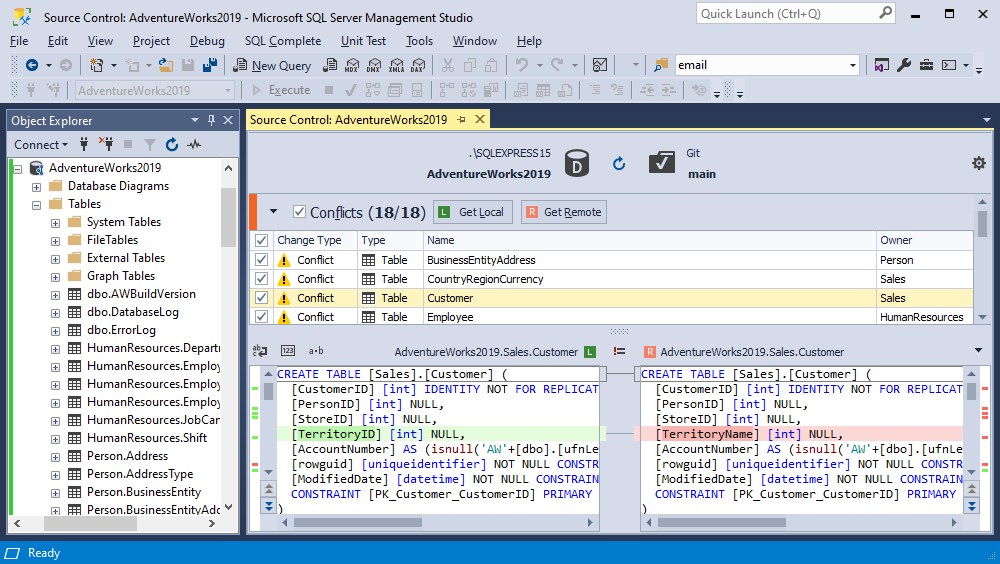
Task: Click the Source Control refresh icon
Action: tap(619, 164)
